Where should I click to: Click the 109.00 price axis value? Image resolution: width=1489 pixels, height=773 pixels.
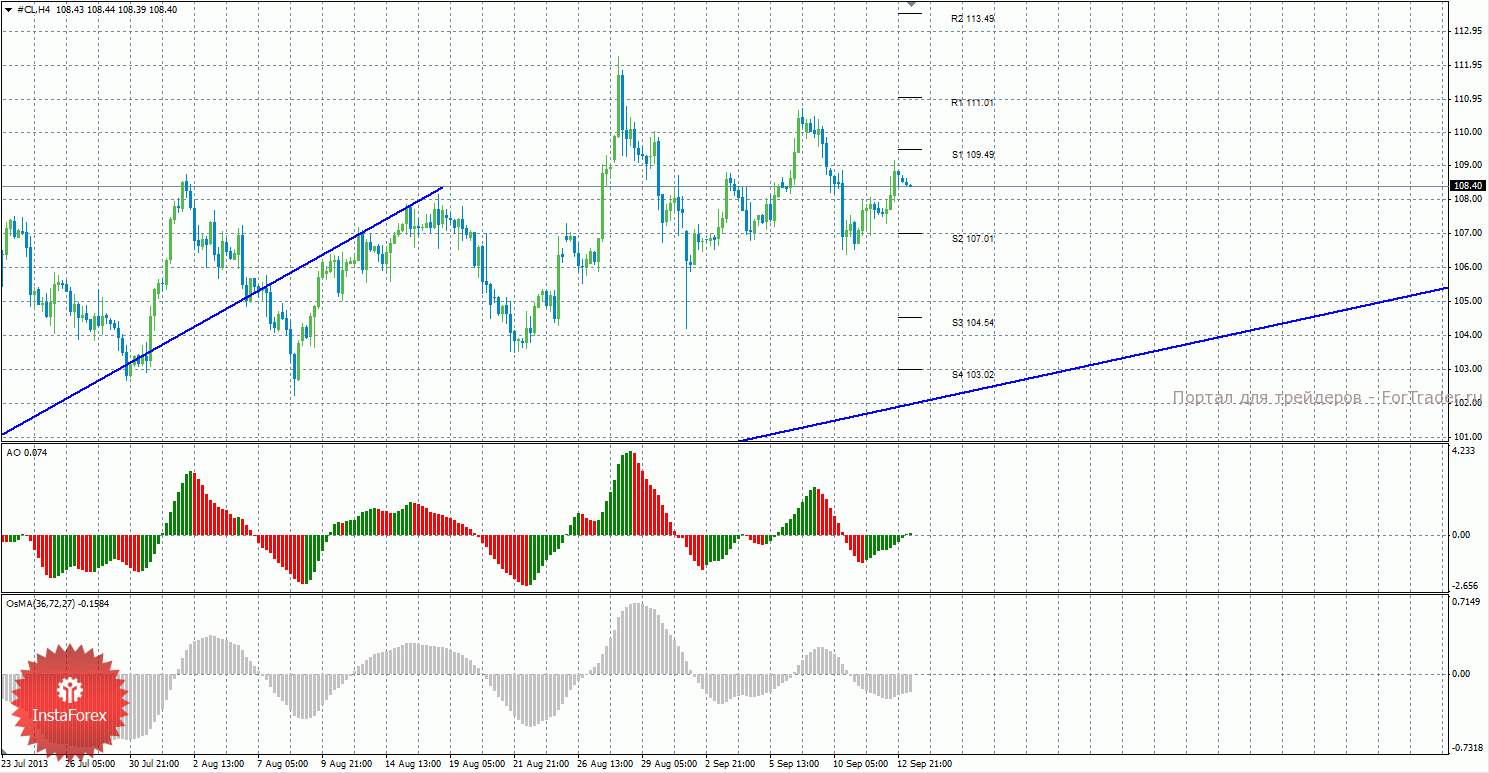[1468, 165]
